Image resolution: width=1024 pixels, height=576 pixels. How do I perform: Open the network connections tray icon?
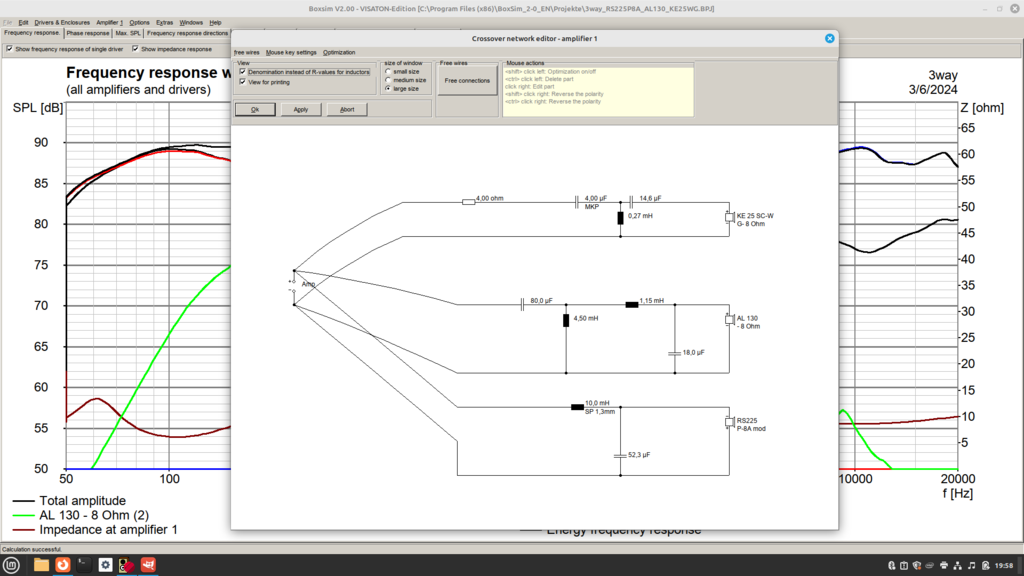[x=957, y=566]
